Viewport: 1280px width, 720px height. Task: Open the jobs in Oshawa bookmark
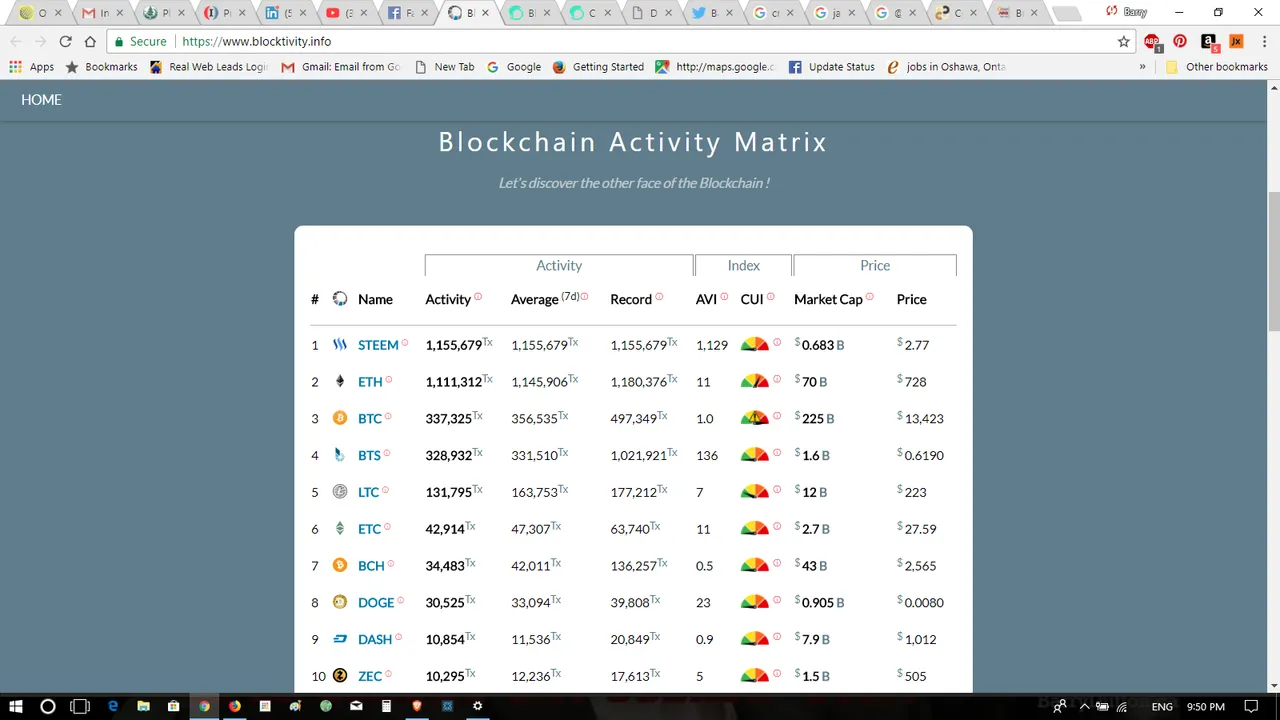coord(946,67)
